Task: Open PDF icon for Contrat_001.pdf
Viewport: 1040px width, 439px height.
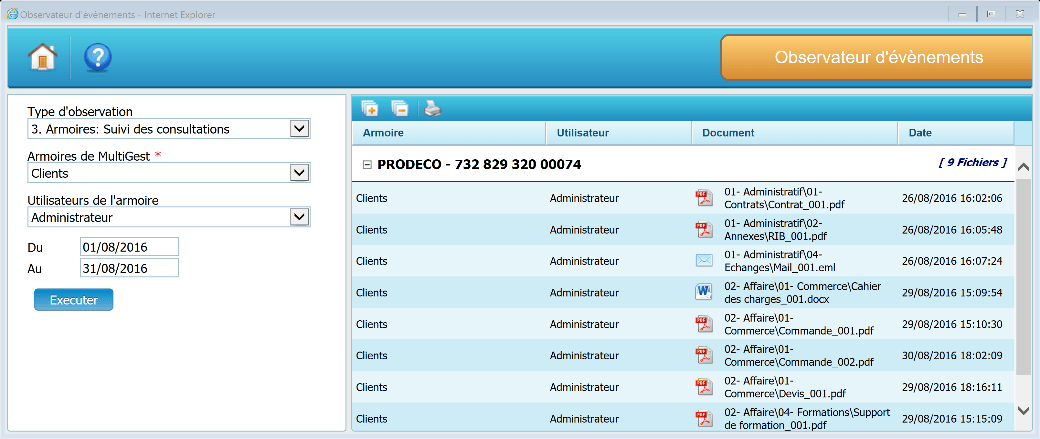Action: (x=703, y=198)
